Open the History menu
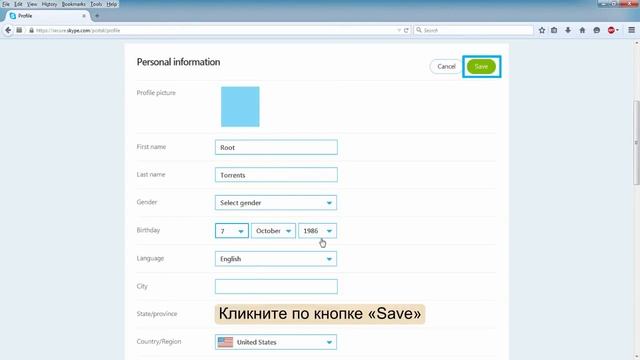This screenshot has width=640, height=360. coord(49,4)
